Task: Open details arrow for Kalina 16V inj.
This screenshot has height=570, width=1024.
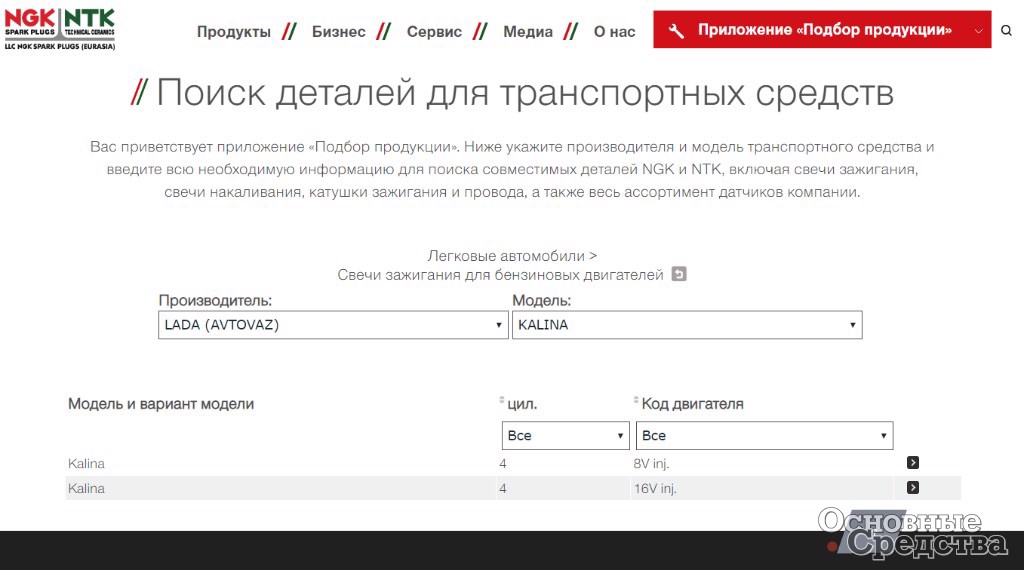Action: (x=913, y=488)
